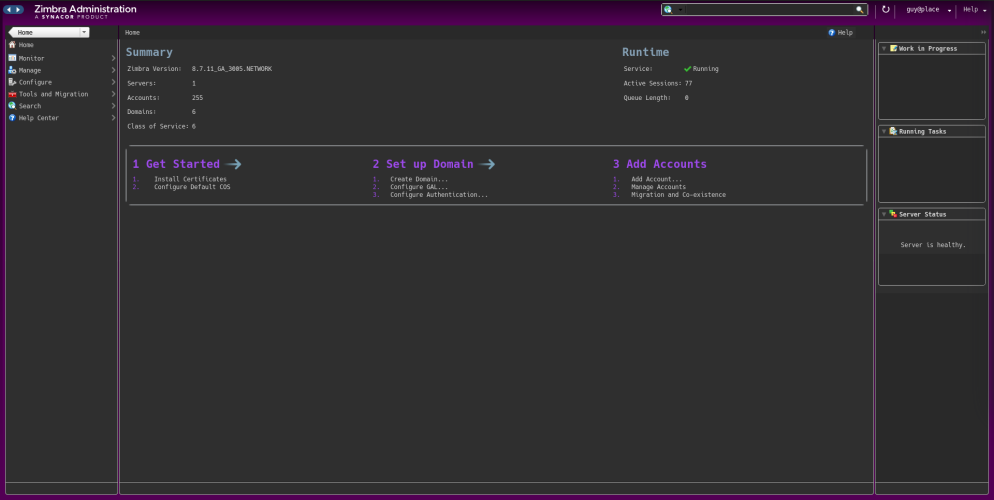The image size is (994, 500).
Task: Go back with the left history arrow
Action: coord(9,10)
